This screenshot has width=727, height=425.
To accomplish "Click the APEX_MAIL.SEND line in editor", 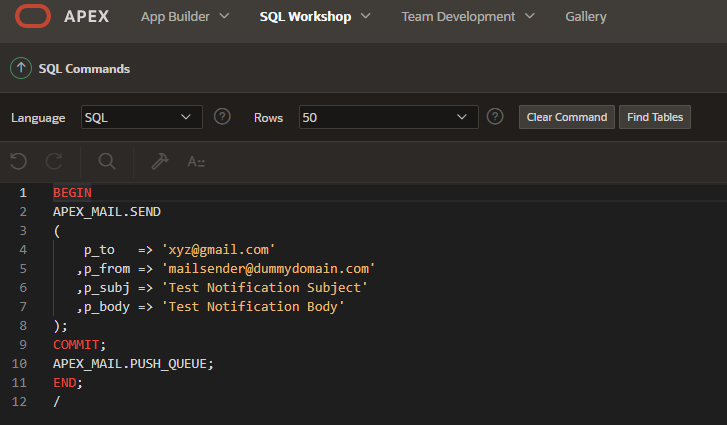I will [x=107, y=212].
